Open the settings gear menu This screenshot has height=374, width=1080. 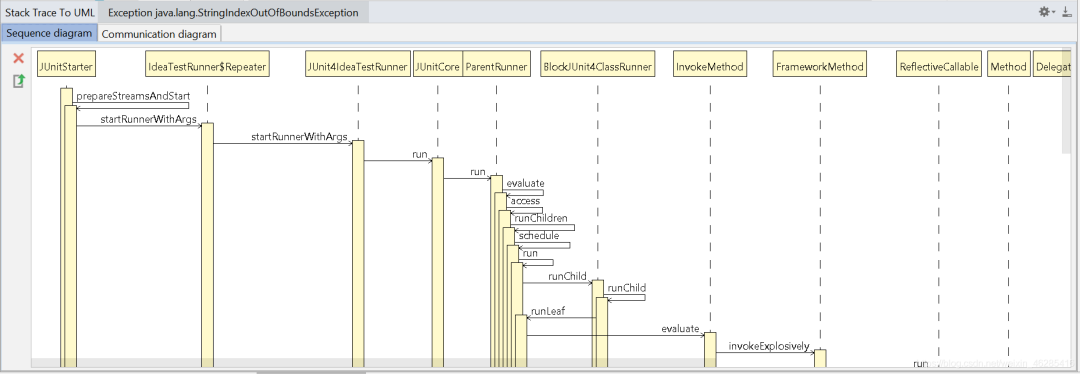point(1046,12)
